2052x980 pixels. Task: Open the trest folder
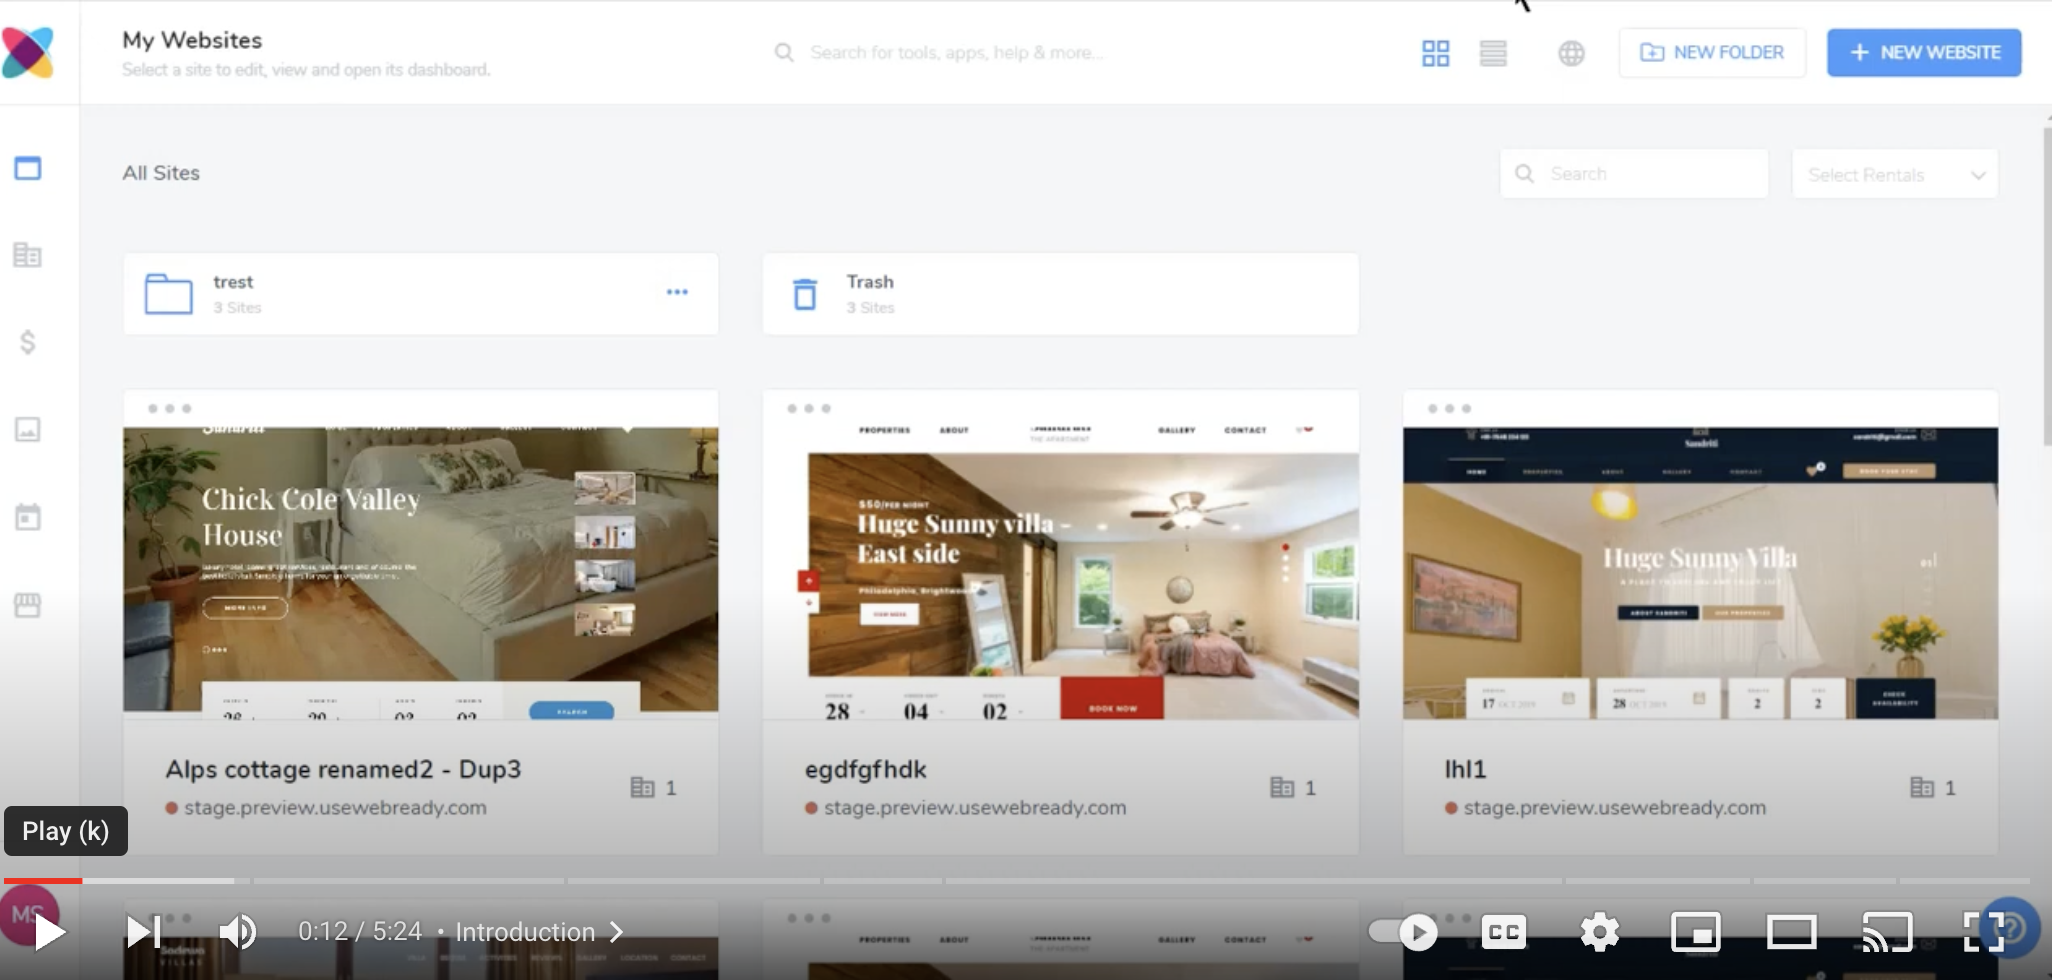tap(400, 294)
